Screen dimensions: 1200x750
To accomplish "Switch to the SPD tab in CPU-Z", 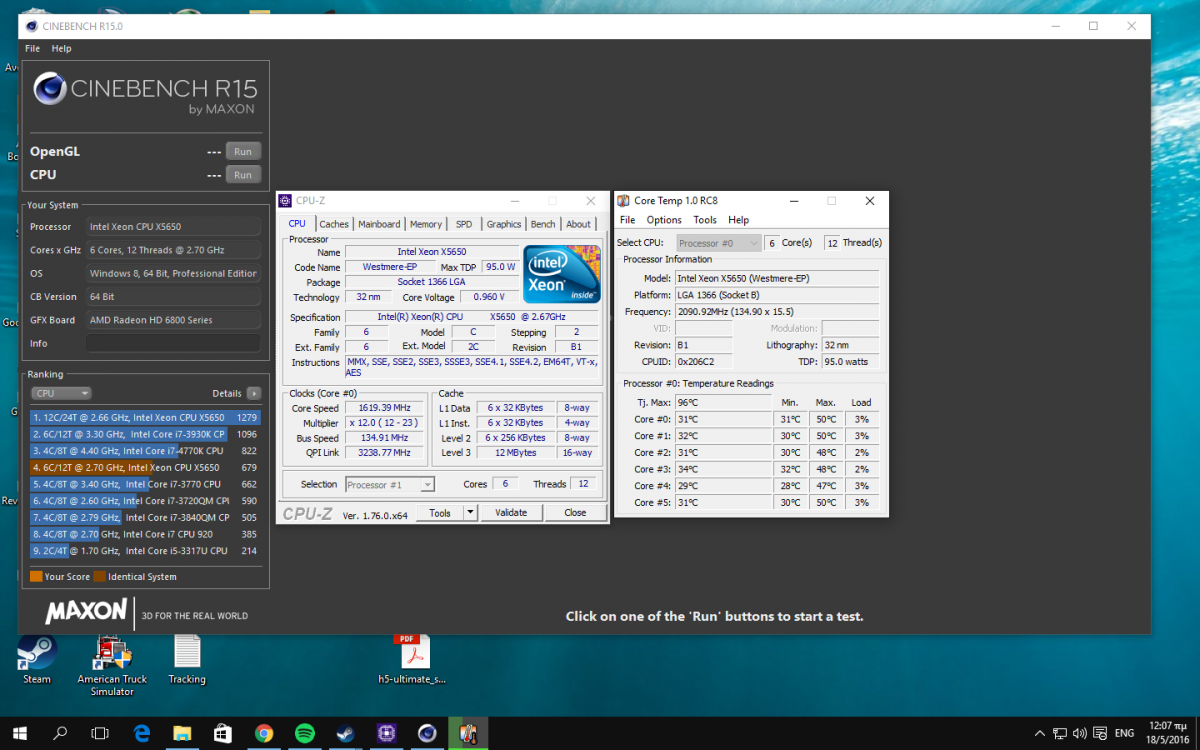I will [464, 224].
